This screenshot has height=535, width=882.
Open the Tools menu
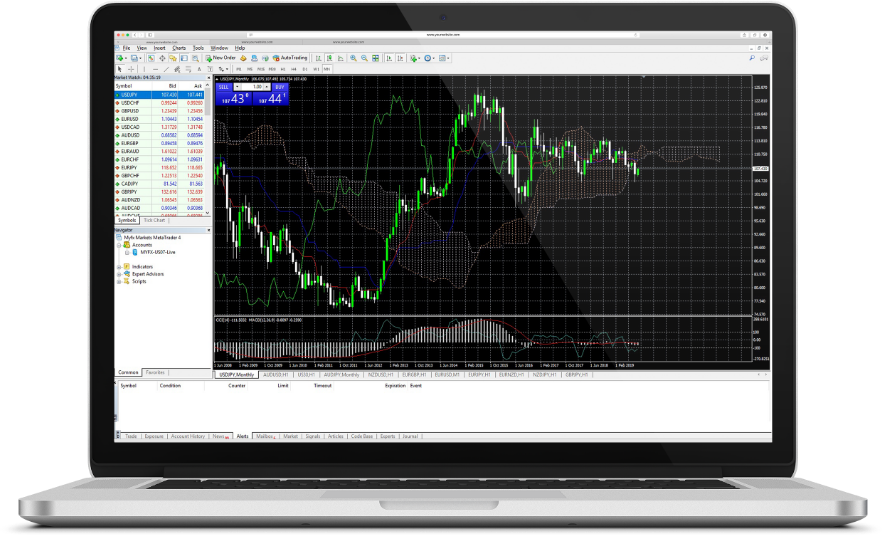[x=198, y=48]
